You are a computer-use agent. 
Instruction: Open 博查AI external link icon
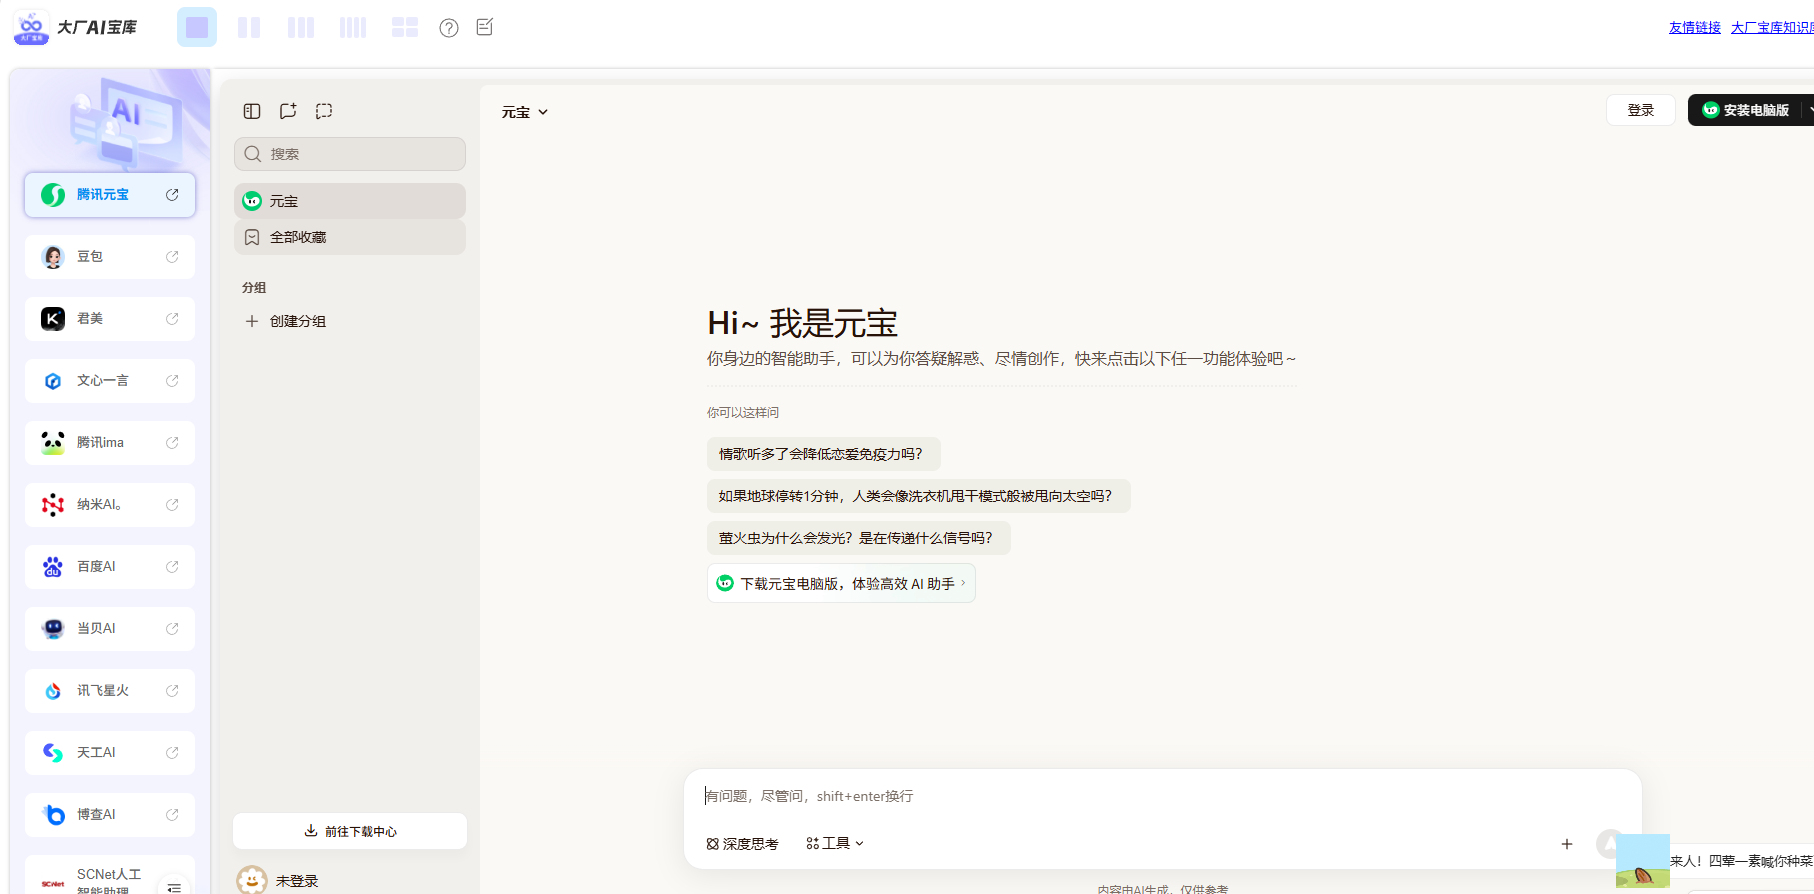tap(172, 815)
